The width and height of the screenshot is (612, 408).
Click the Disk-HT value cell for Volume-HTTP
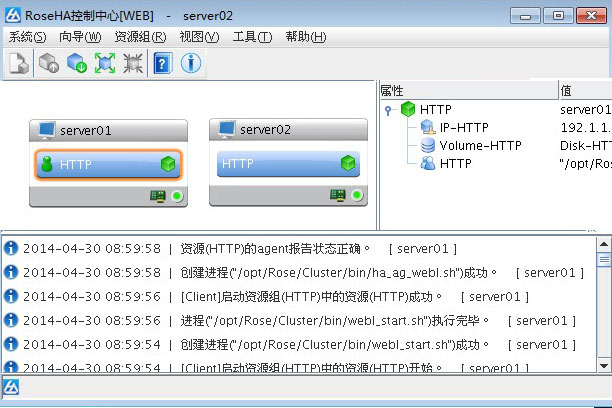click(585, 146)
